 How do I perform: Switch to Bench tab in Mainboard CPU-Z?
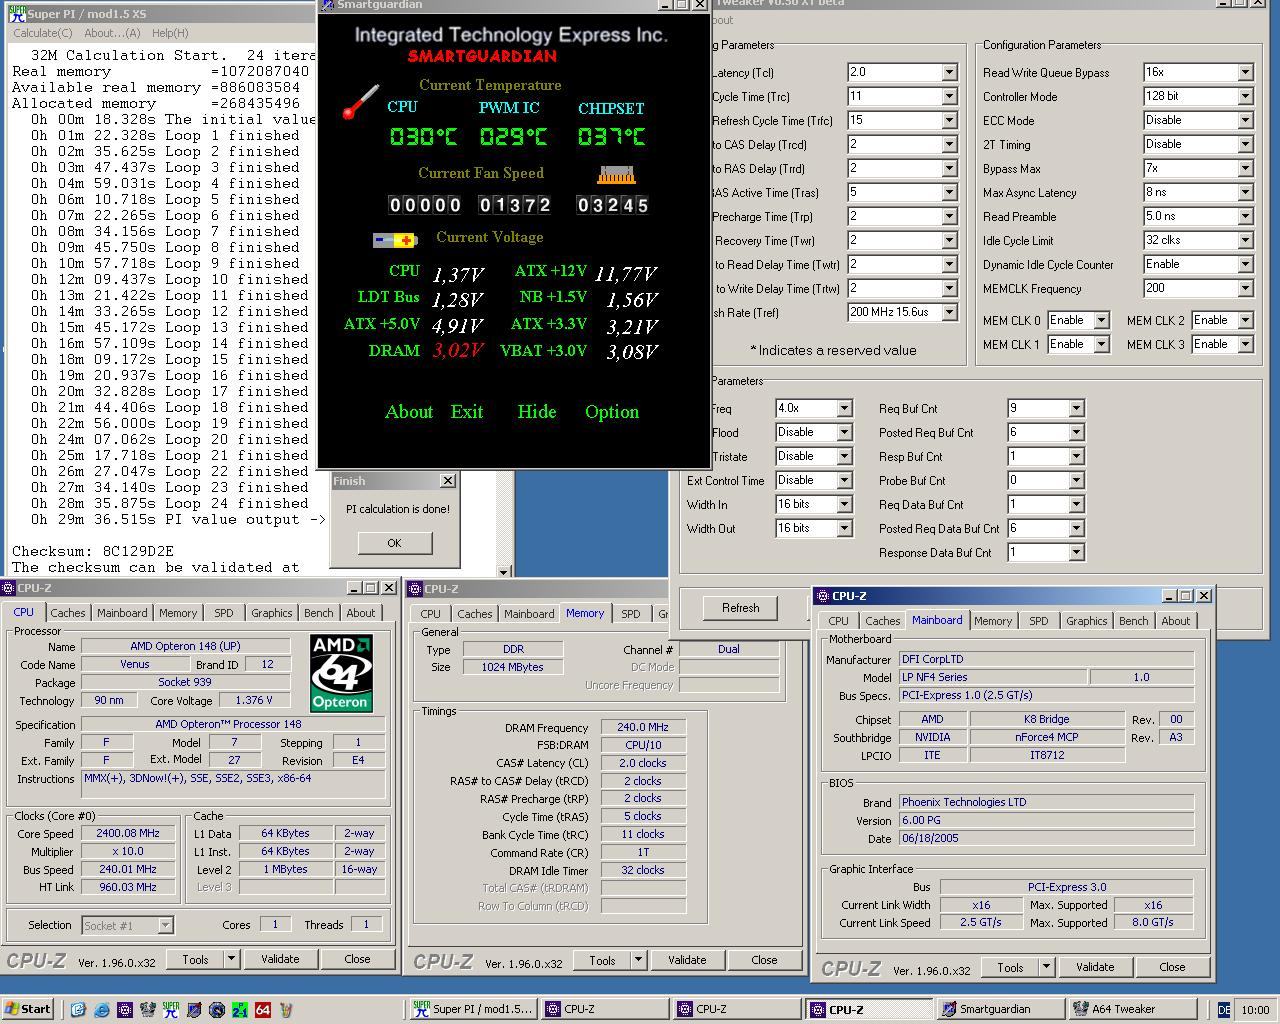click(x=1133, y=621)
